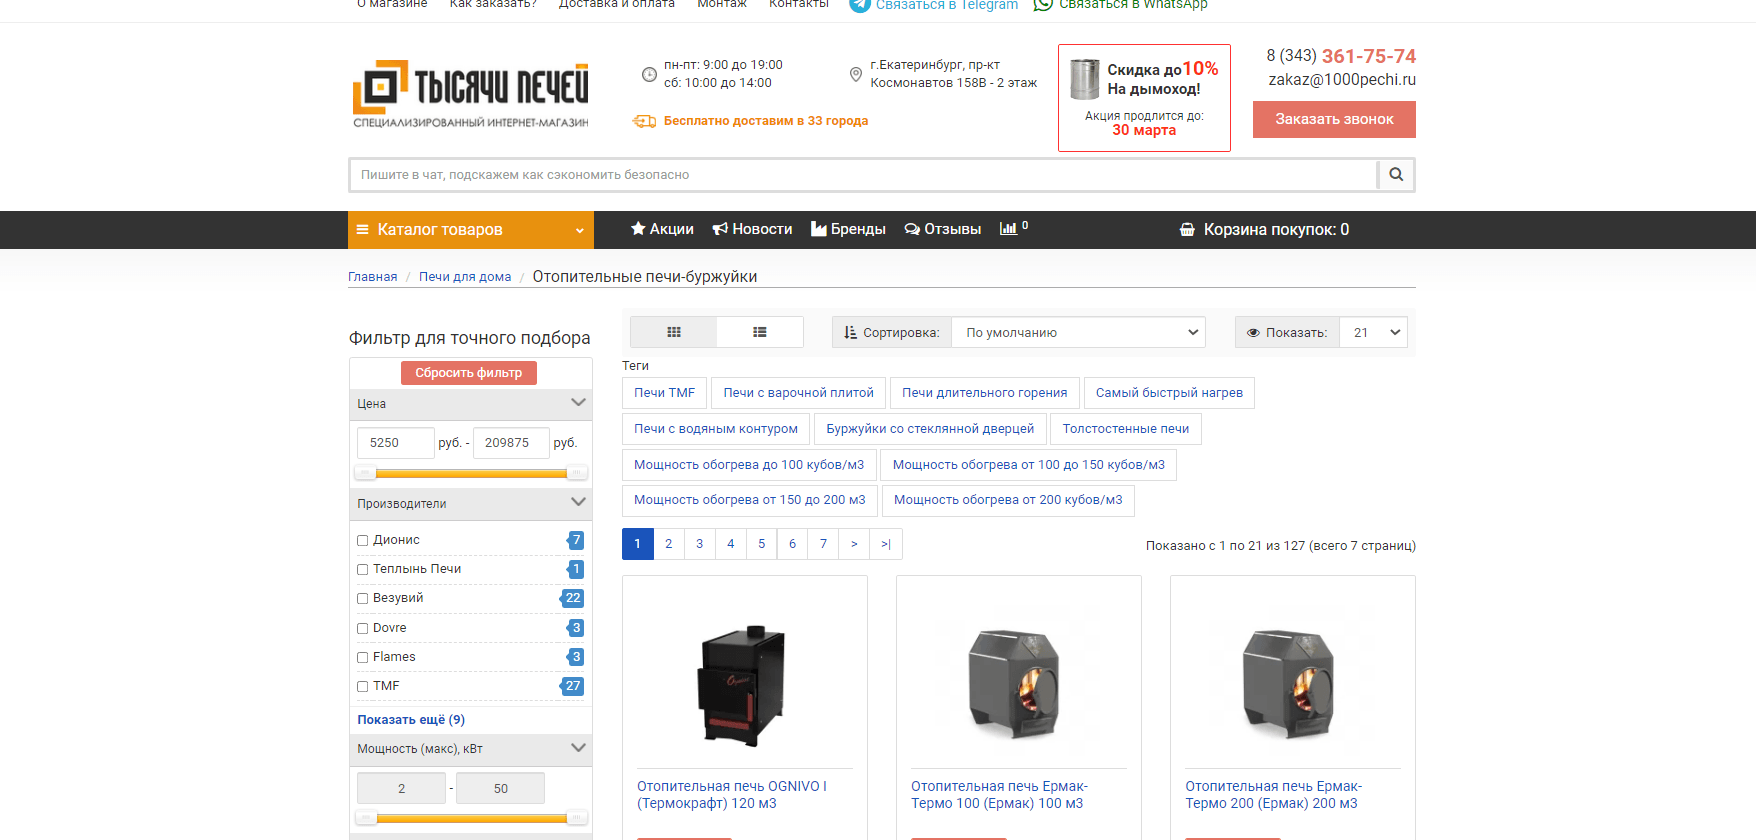Collapse the Производители filter section

tap(471, 504)
